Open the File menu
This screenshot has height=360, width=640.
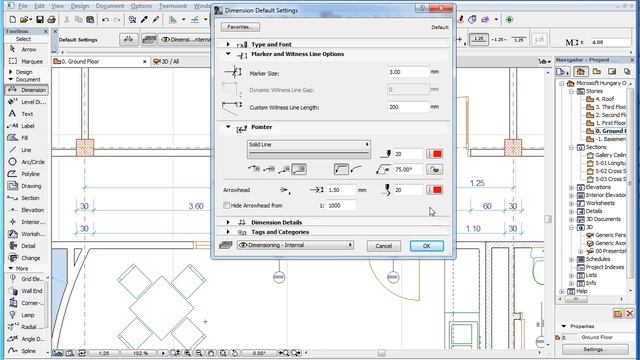(23, 6)
